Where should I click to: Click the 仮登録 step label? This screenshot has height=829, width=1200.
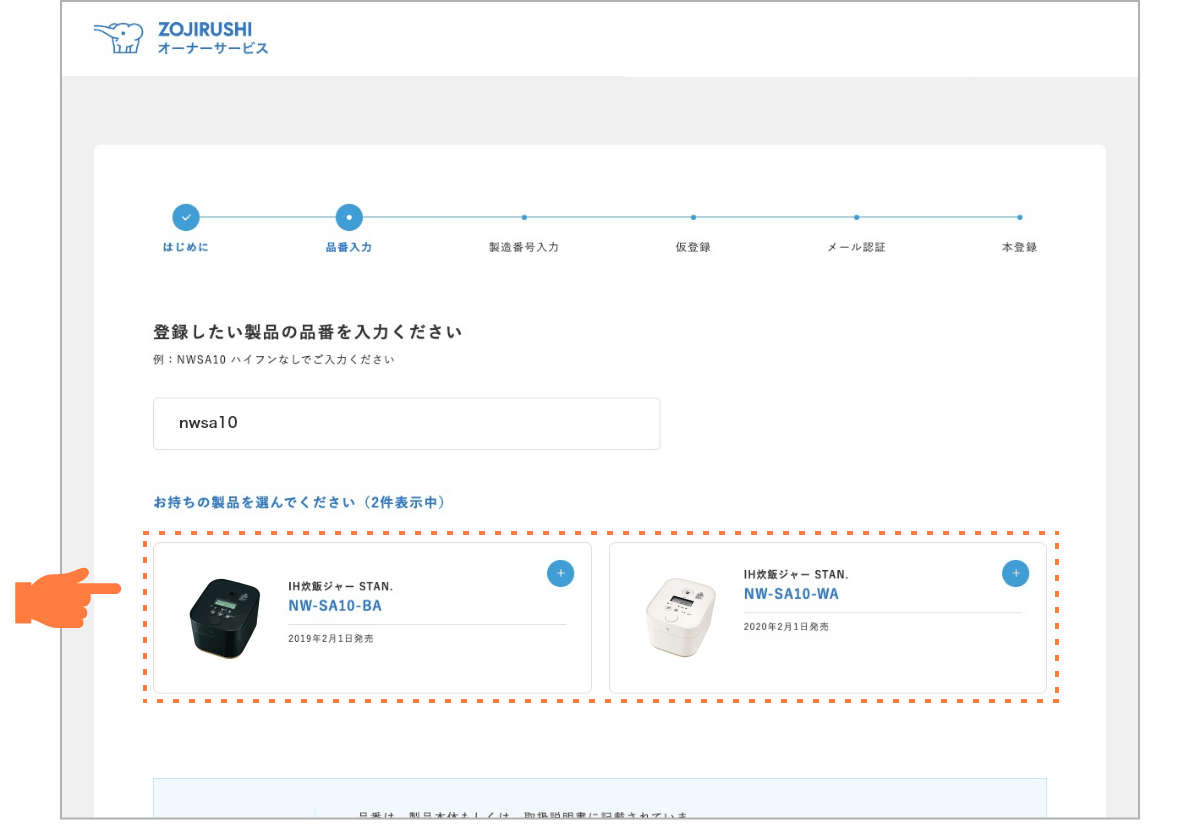[693, 247]
